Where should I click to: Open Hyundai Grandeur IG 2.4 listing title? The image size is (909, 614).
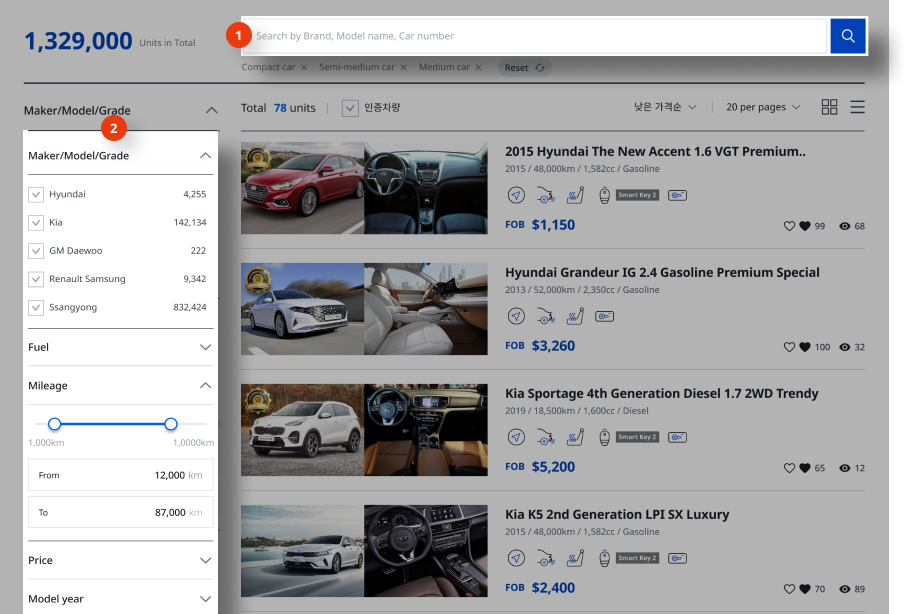click(x=662, y=273)
